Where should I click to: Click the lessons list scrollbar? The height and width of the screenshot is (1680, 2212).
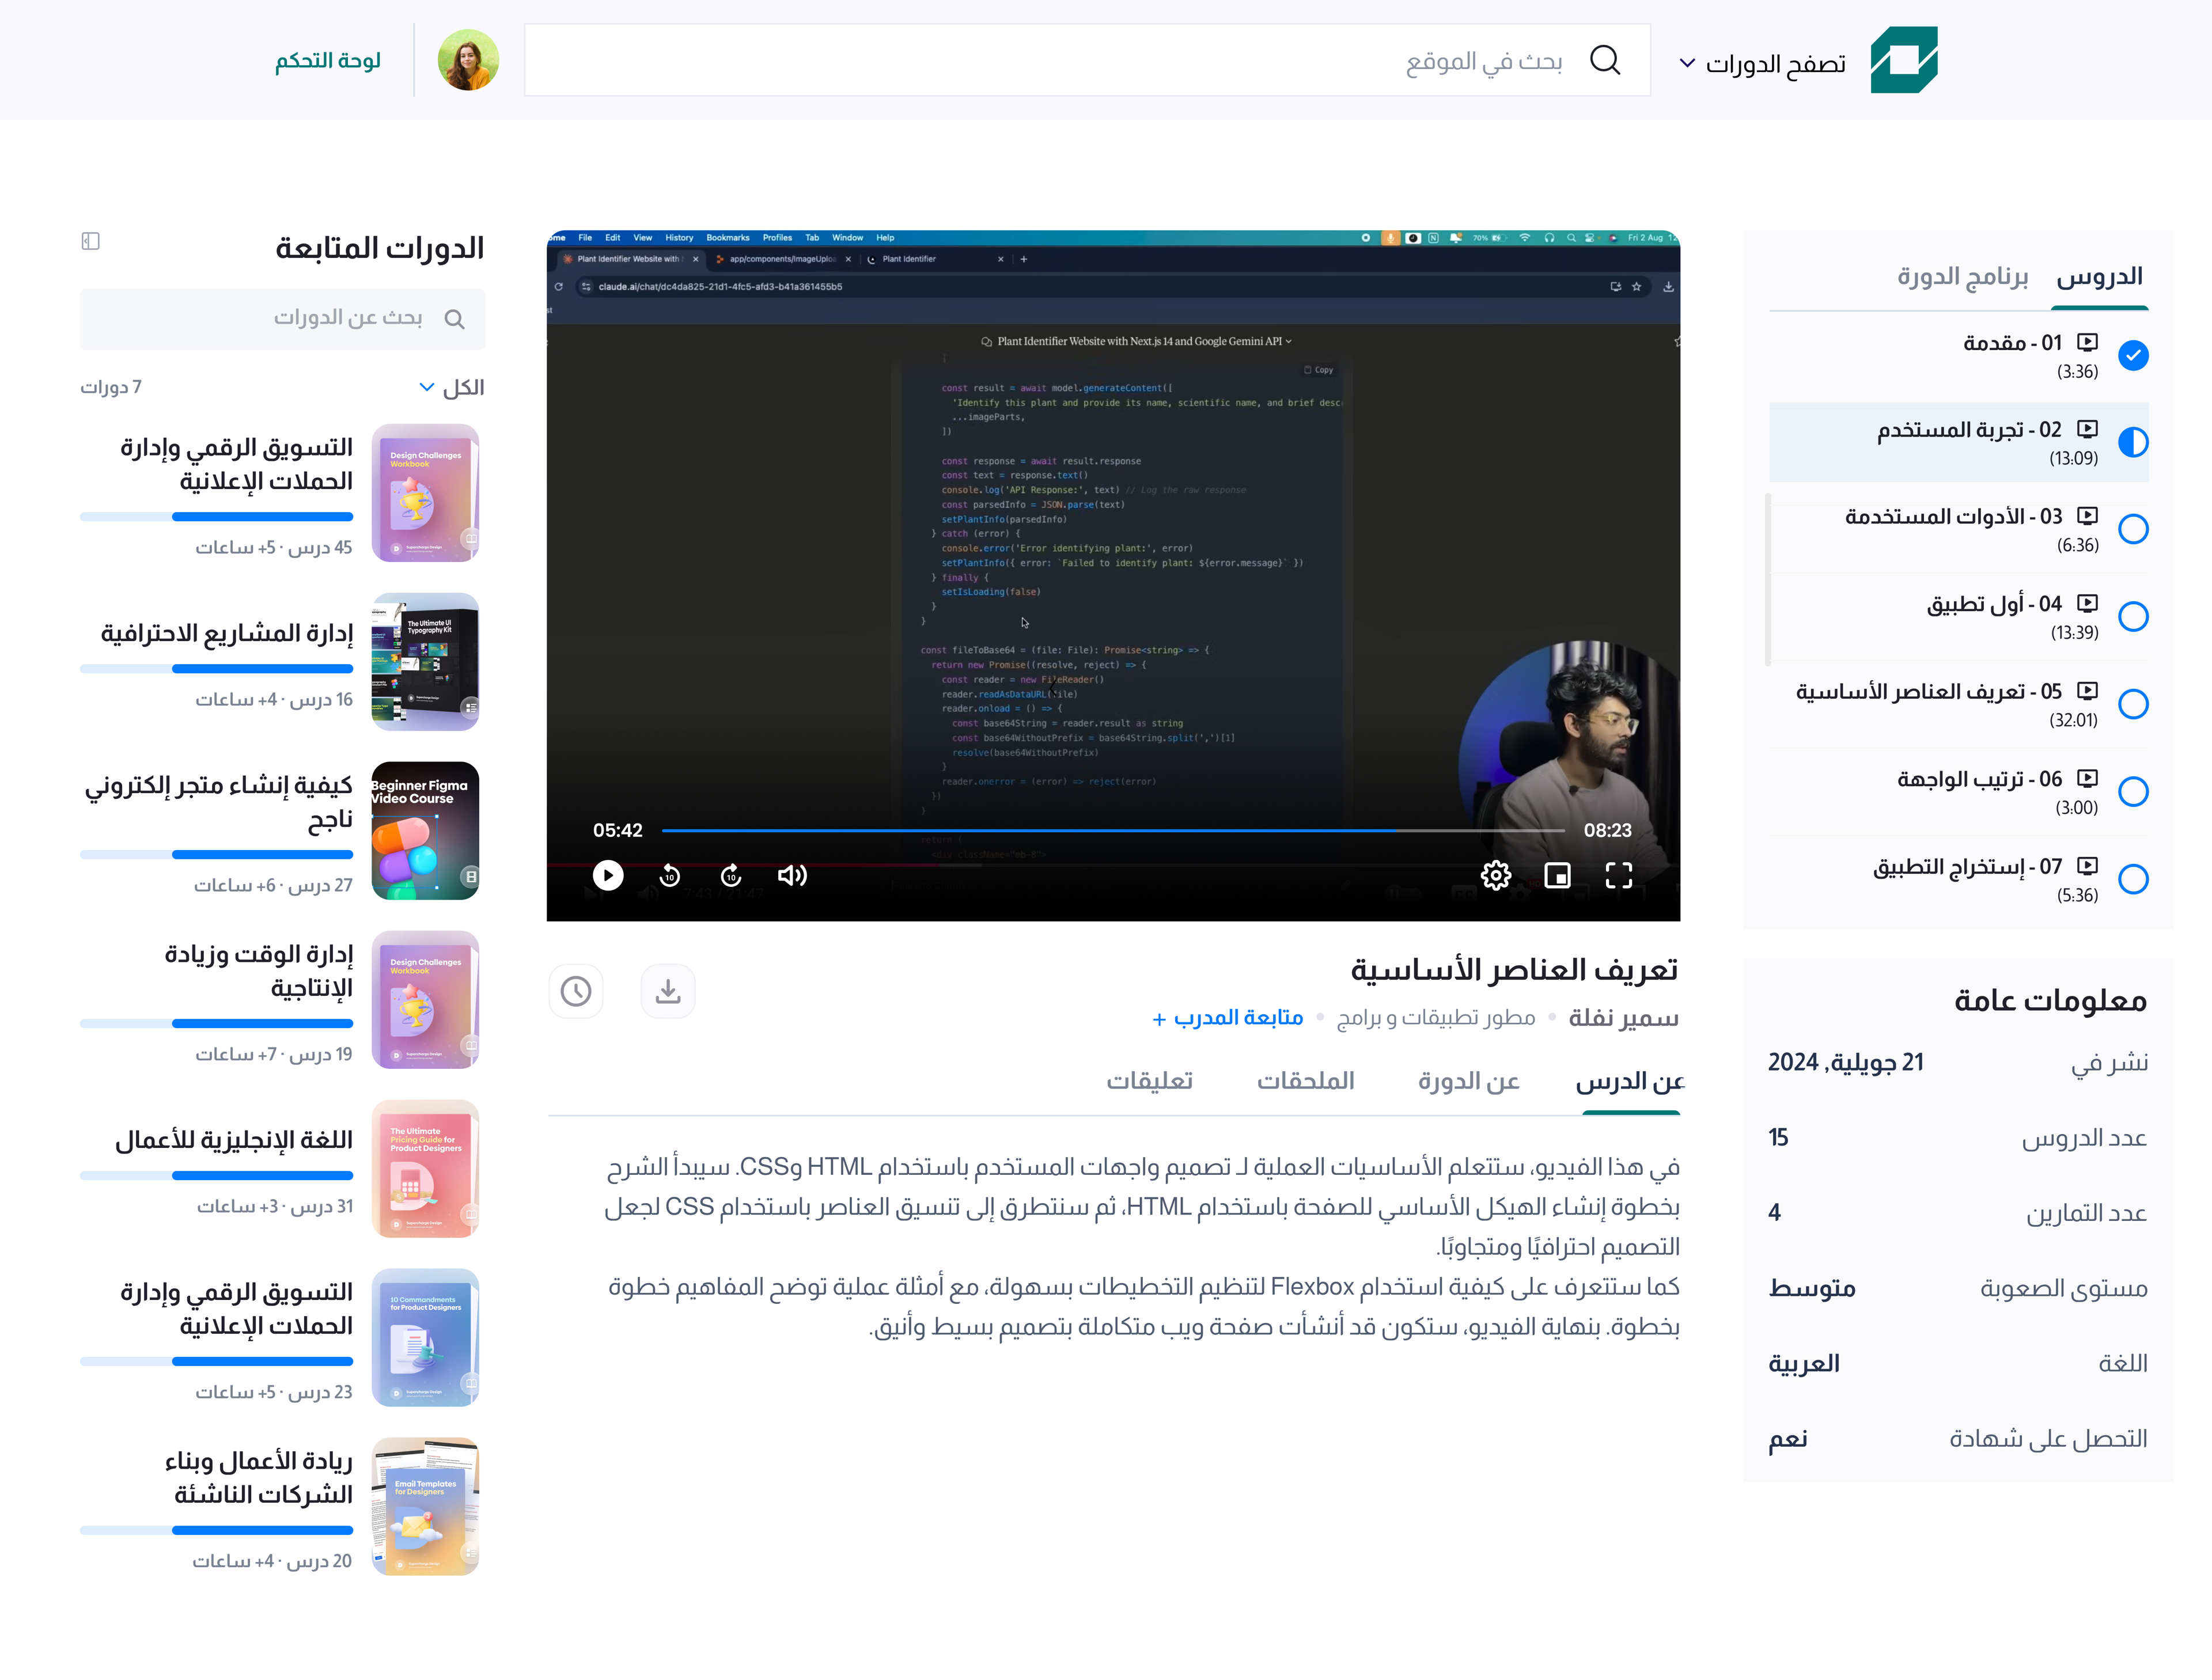click(1768, 580)
